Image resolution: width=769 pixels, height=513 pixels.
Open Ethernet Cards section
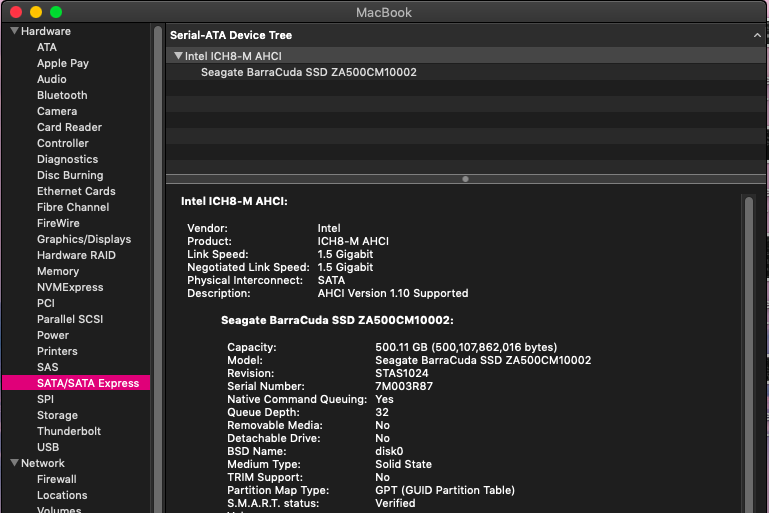(76, 191)
